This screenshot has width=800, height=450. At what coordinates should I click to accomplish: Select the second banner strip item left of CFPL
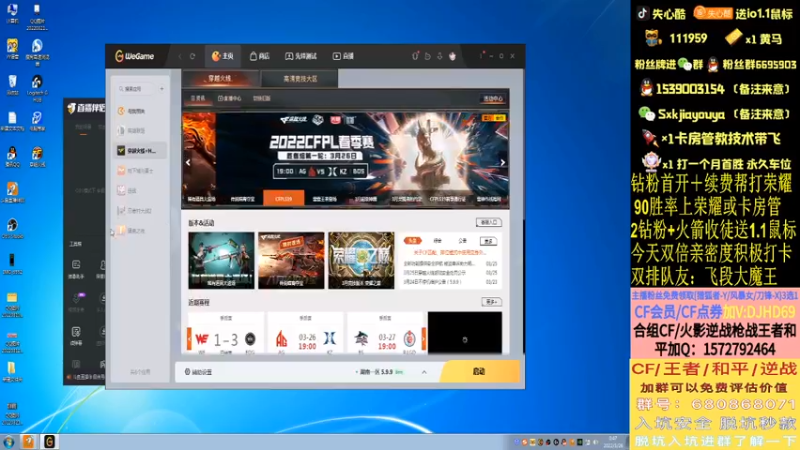(x=243, y=199)
